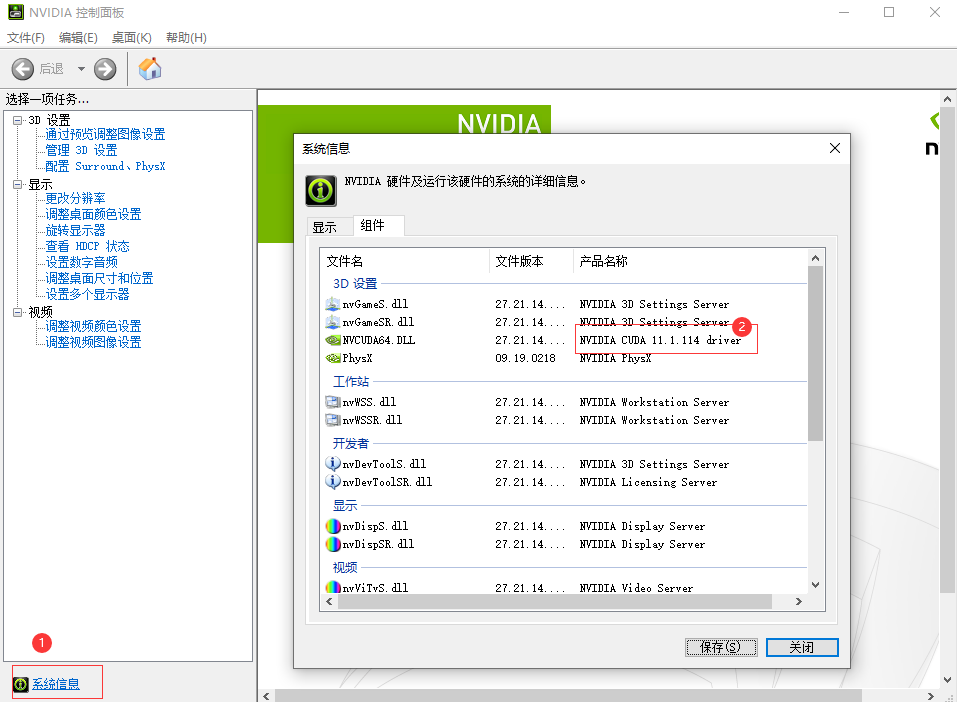Click the main panel scroll-down arrow
Image resolution: width=957 pixels, height=702 pixels.
(947, 679)
